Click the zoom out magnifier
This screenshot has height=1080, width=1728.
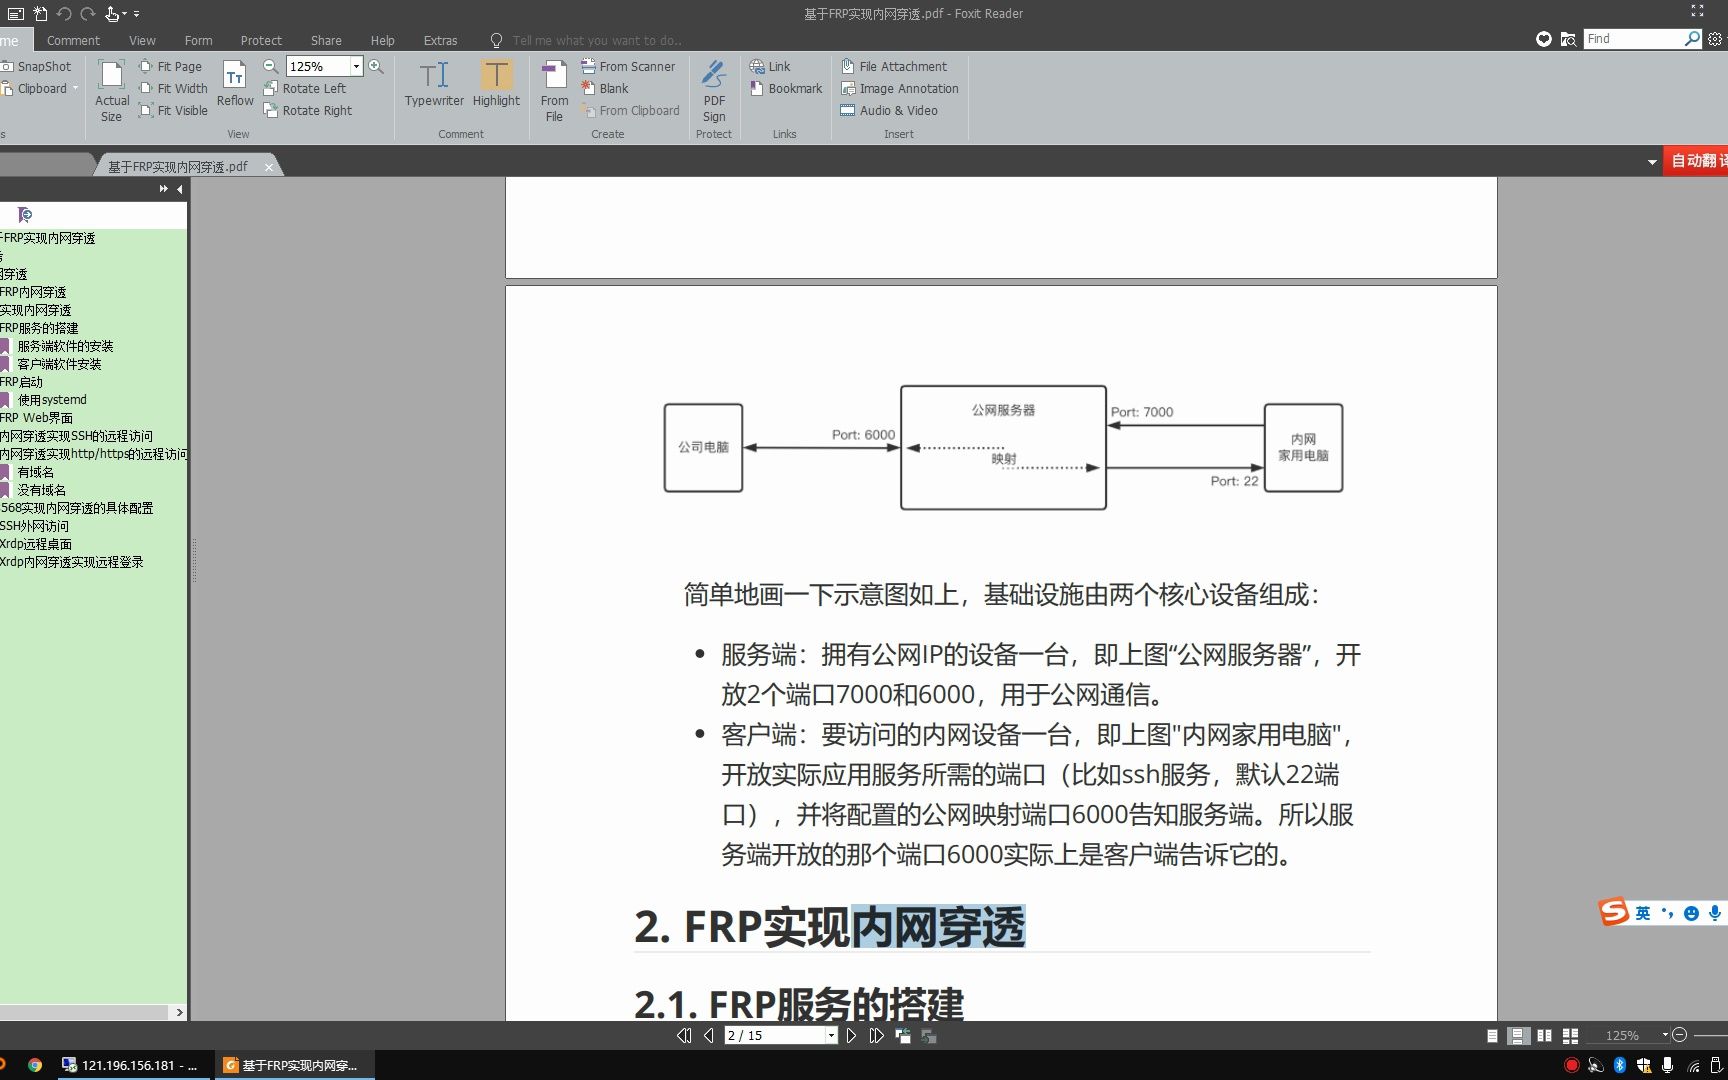pos(270,66)
